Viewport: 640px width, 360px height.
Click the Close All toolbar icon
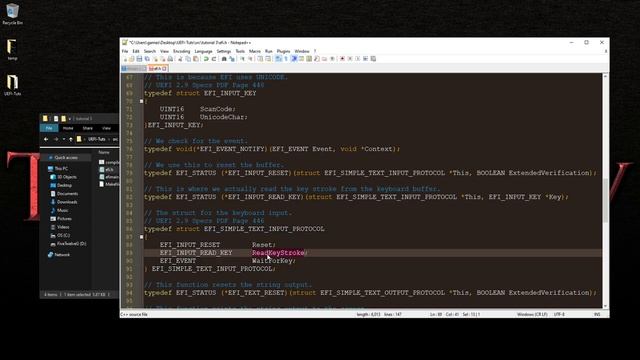click(163, 59)
